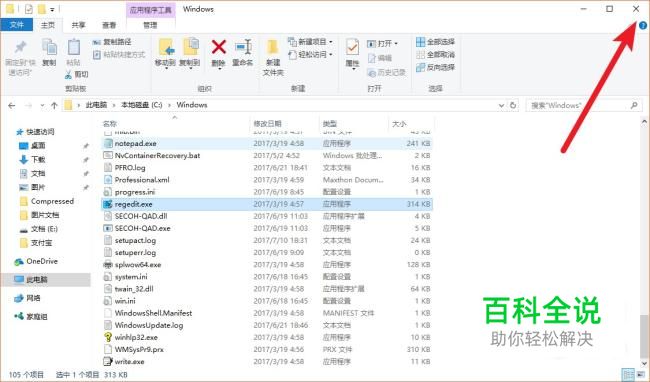The image size is (650, 382).
Task: Sort files by the 名称 column header
Action: (x=110, y=123)
